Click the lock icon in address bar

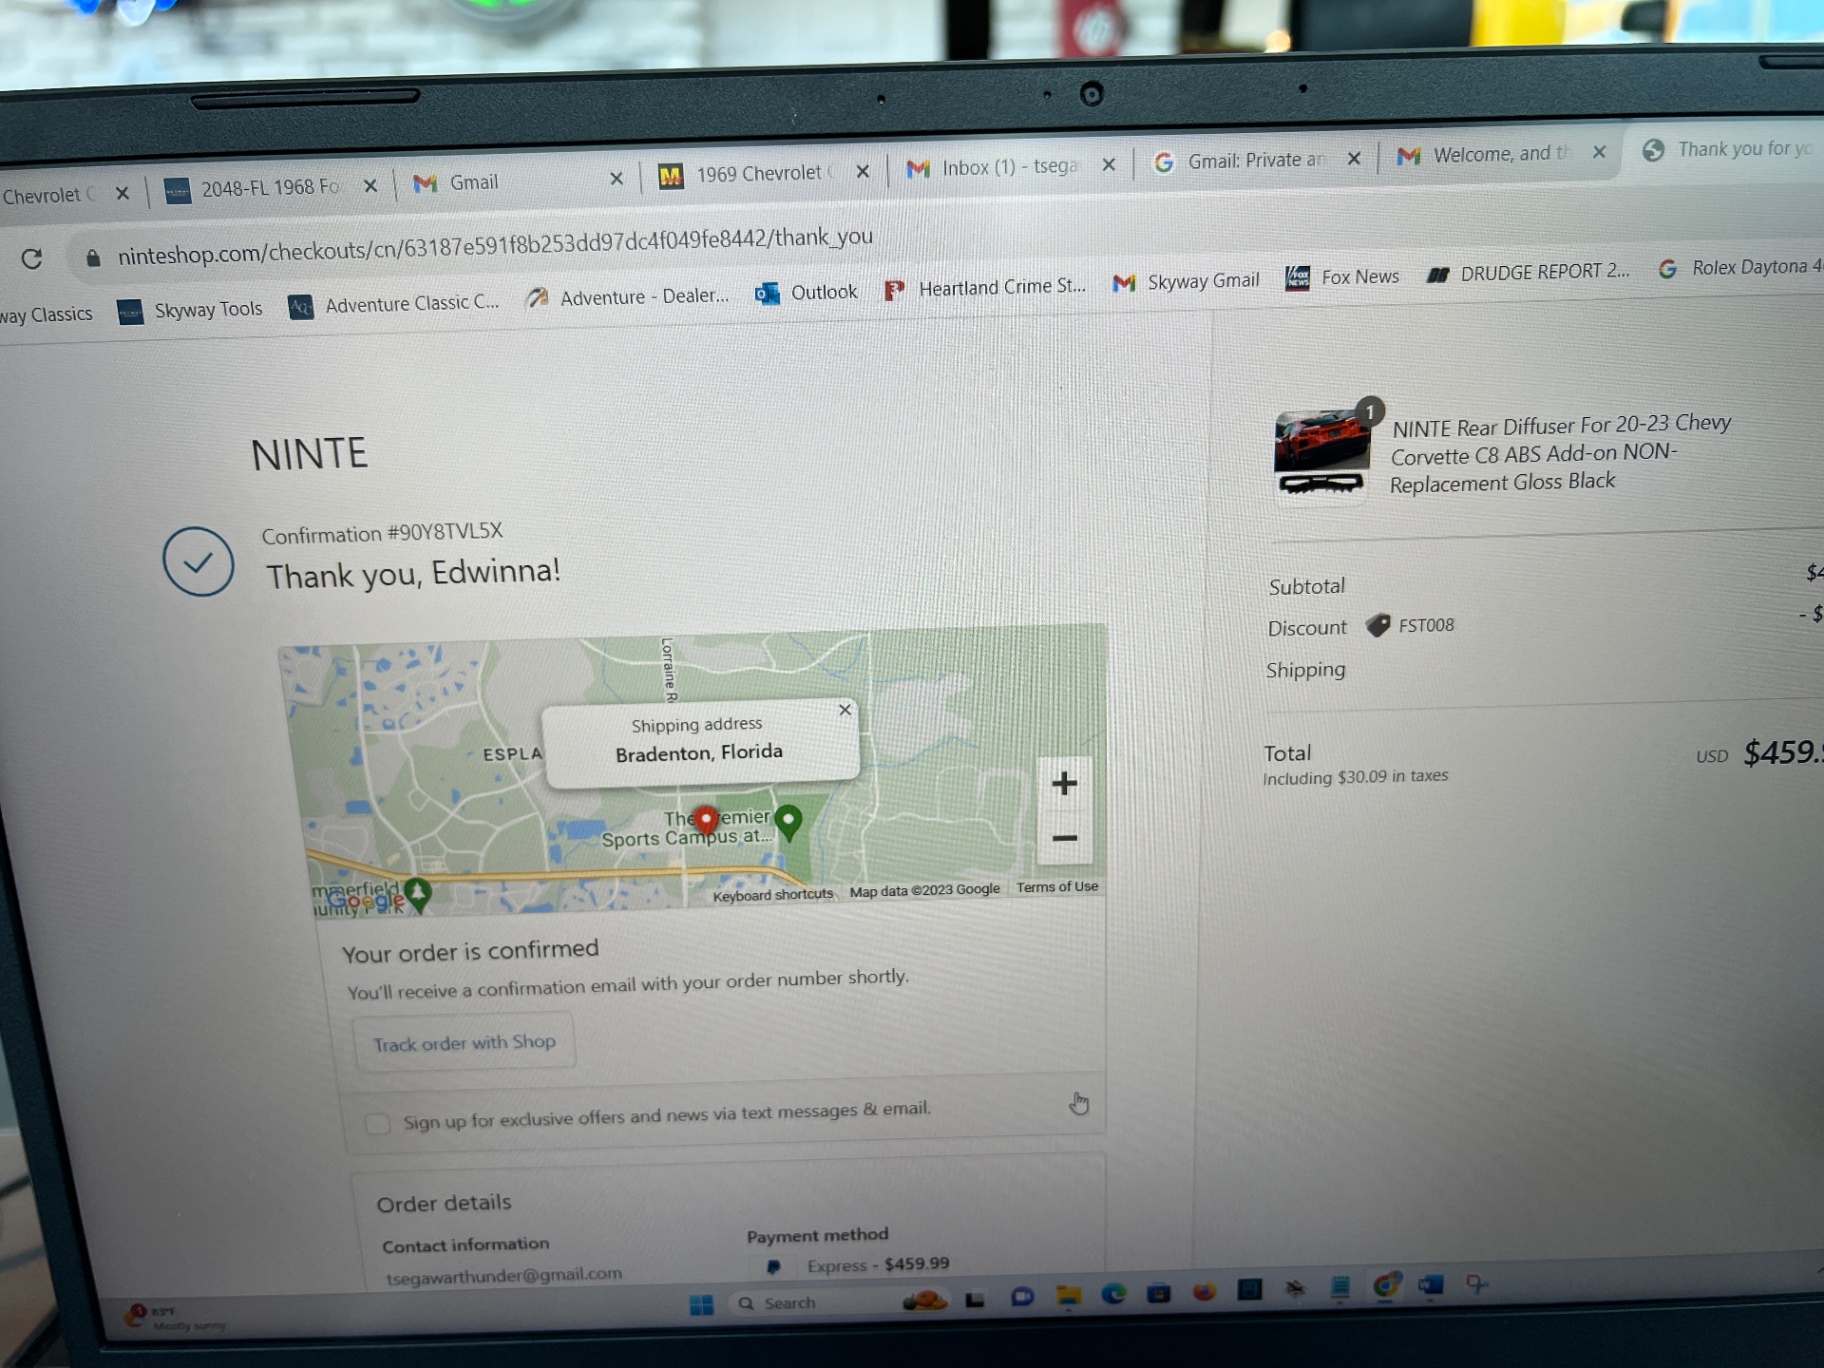point(93,258)
